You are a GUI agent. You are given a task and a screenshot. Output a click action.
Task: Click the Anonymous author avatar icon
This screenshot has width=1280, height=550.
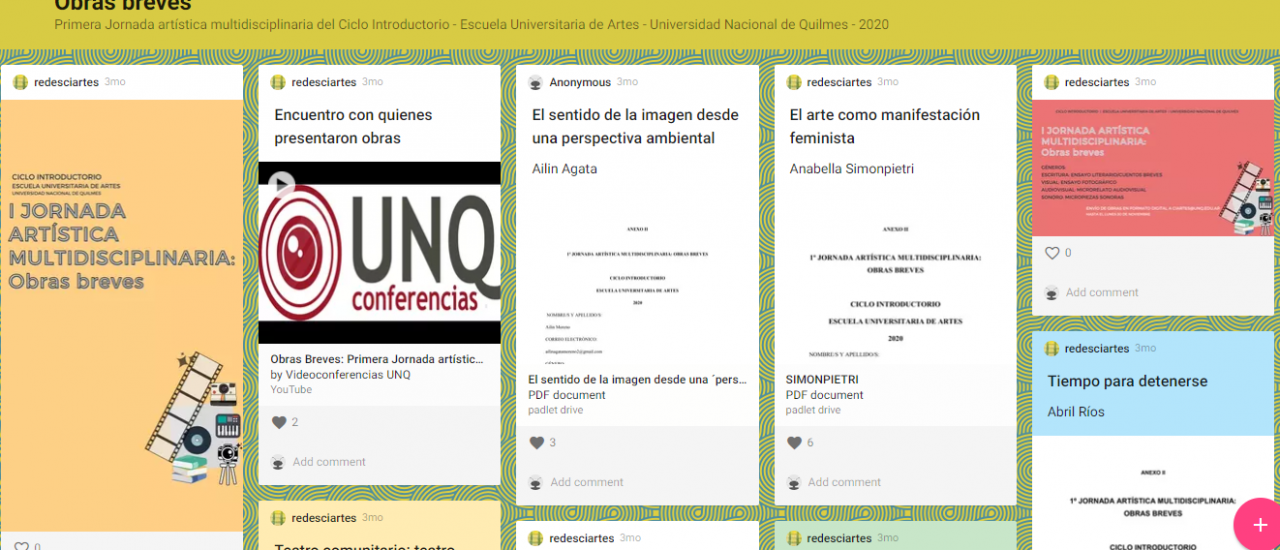pos(536,82)
